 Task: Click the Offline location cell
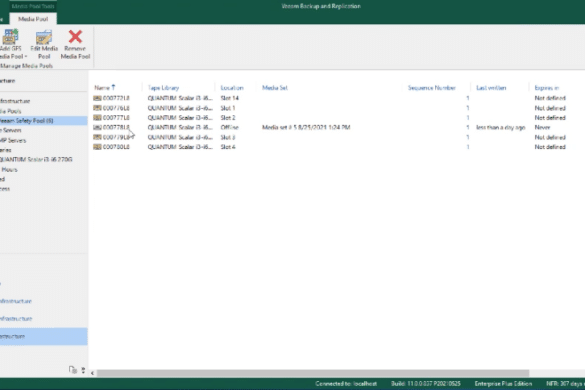229,127
